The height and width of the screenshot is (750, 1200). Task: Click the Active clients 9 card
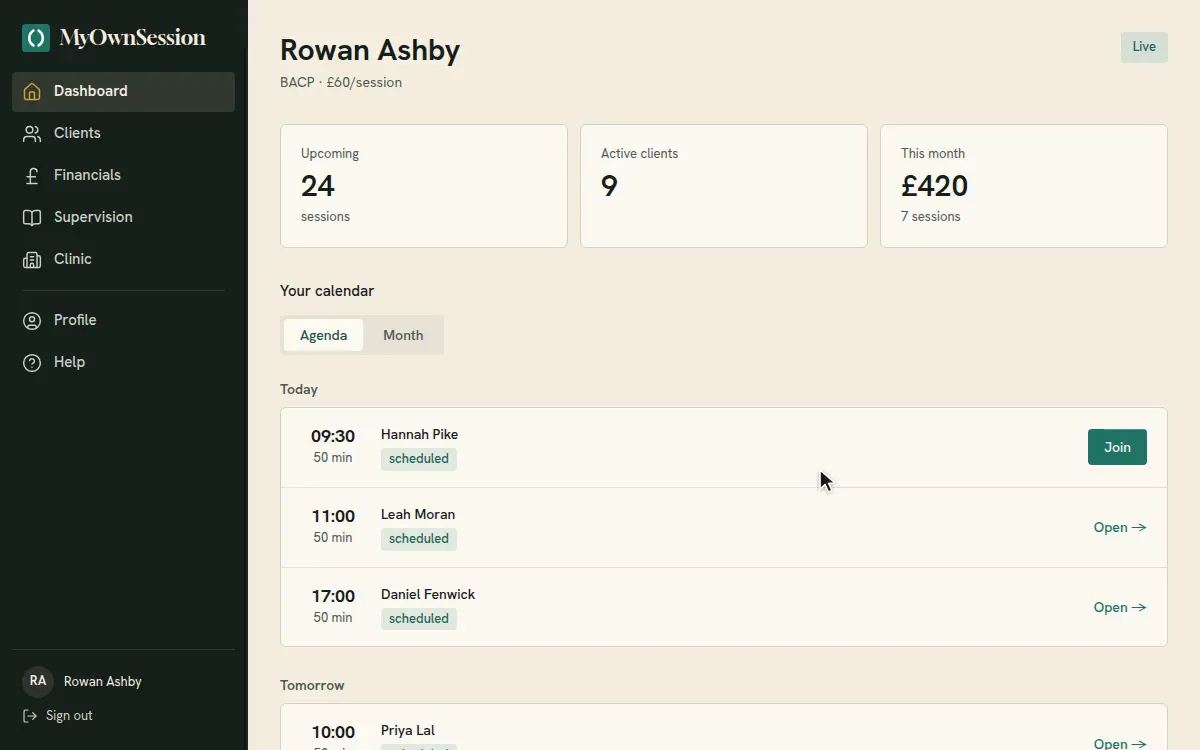724,186
